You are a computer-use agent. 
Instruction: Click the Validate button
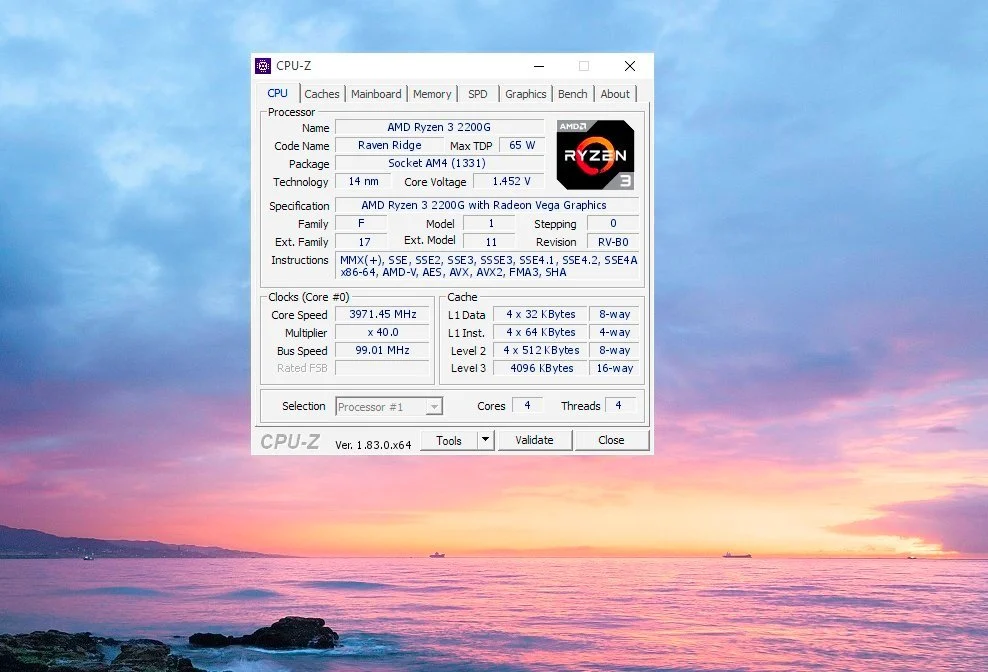click(534, 440)
